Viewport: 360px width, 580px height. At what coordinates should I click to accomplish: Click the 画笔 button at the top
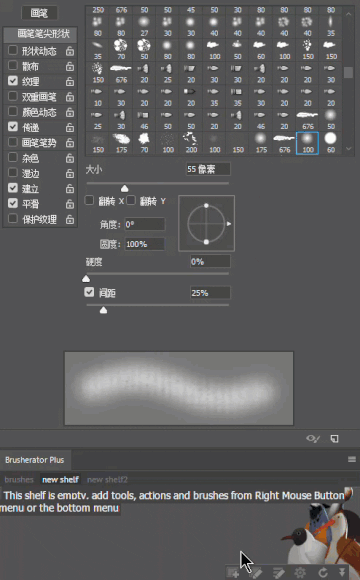coord(39,13)
